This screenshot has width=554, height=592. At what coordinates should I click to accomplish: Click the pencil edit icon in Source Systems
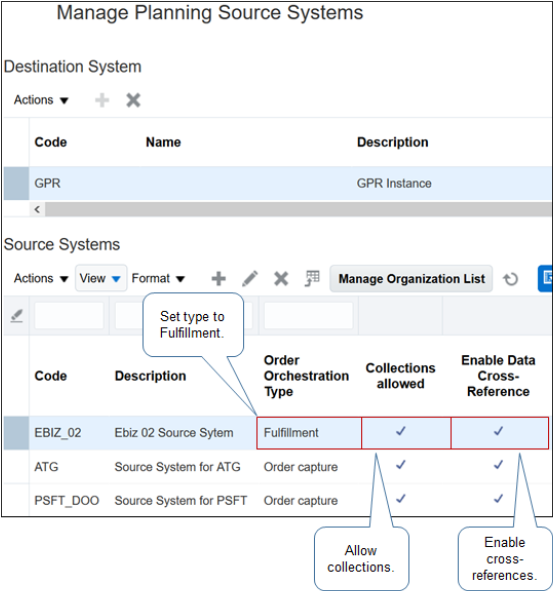[250, 279]
